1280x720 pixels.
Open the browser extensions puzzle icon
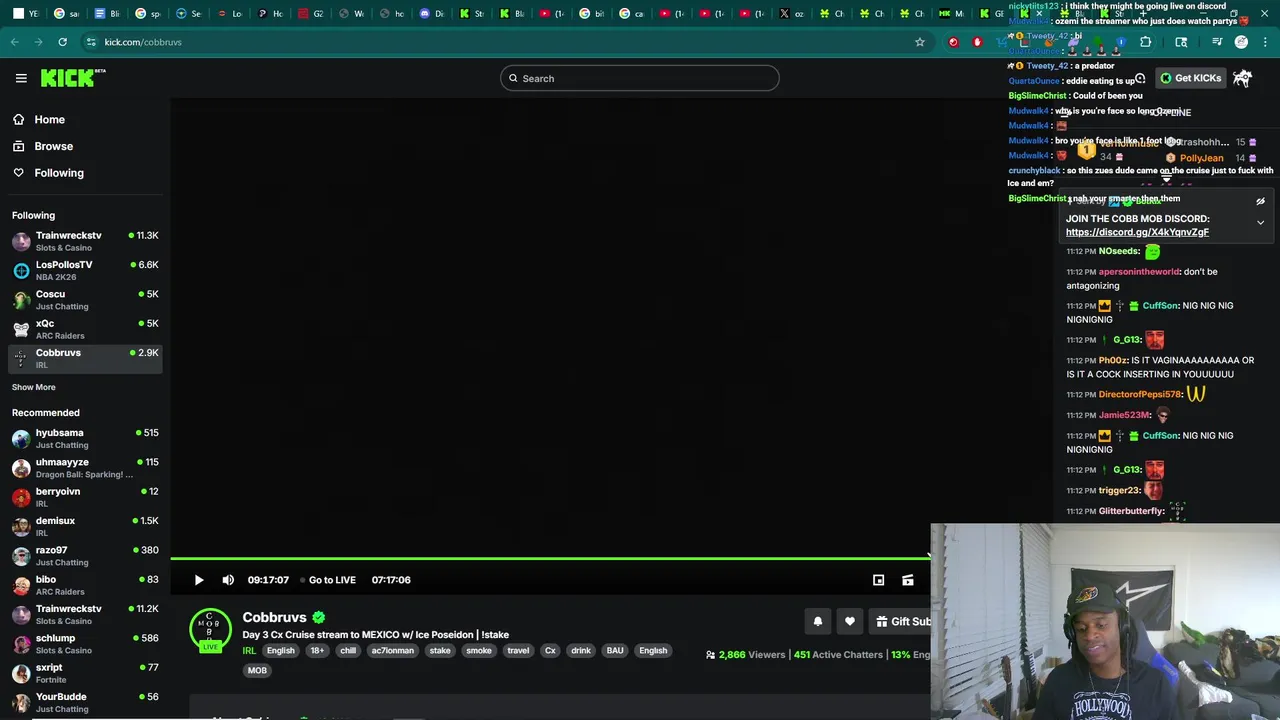[x=1145, y=42]
